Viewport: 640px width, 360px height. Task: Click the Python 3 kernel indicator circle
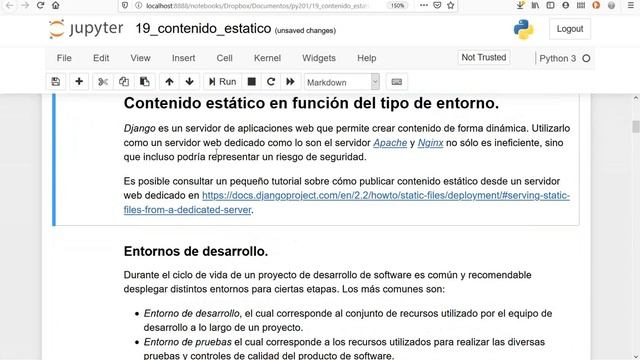click(x=586, y=58)
